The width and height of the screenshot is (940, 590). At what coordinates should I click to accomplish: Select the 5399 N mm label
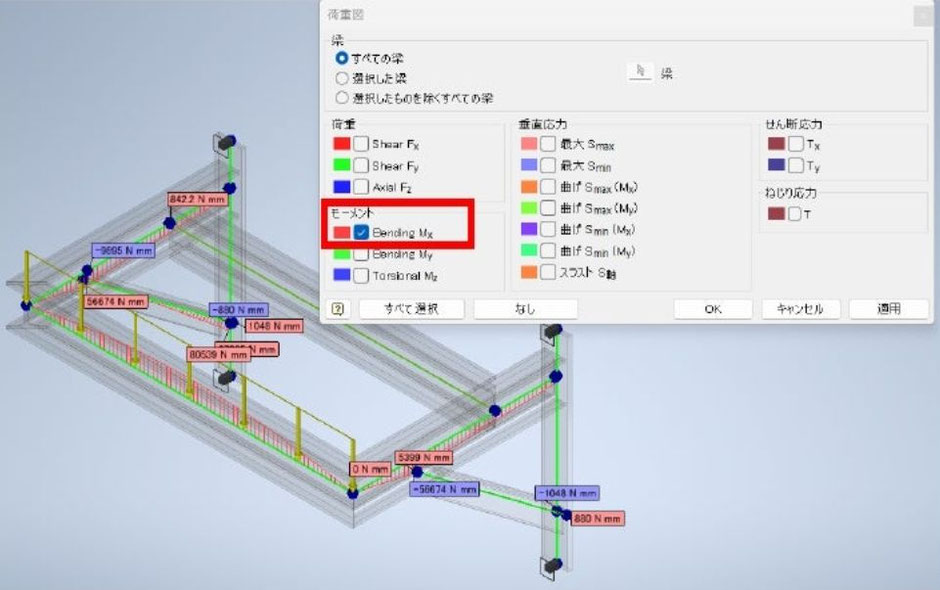pyautogui.click(x=424, y=457)
